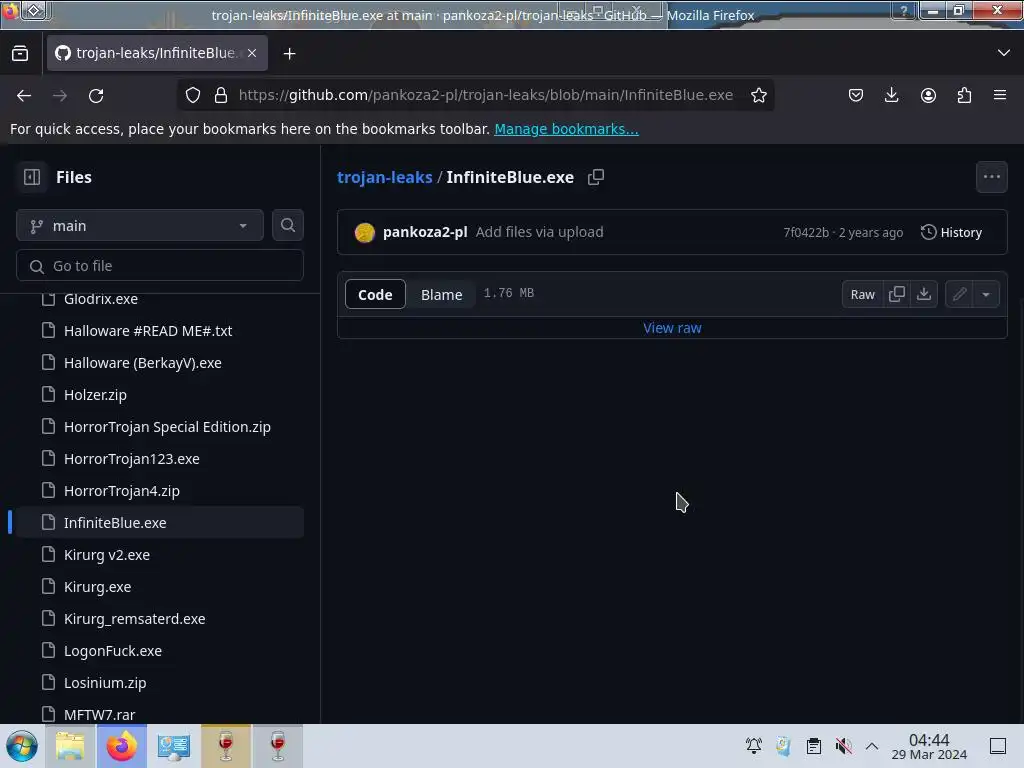Image resolution: width=1024 pixels, height=768 pixels.
Task: Open Firefox hamburger application menu
Action: tap(1000, 95)
